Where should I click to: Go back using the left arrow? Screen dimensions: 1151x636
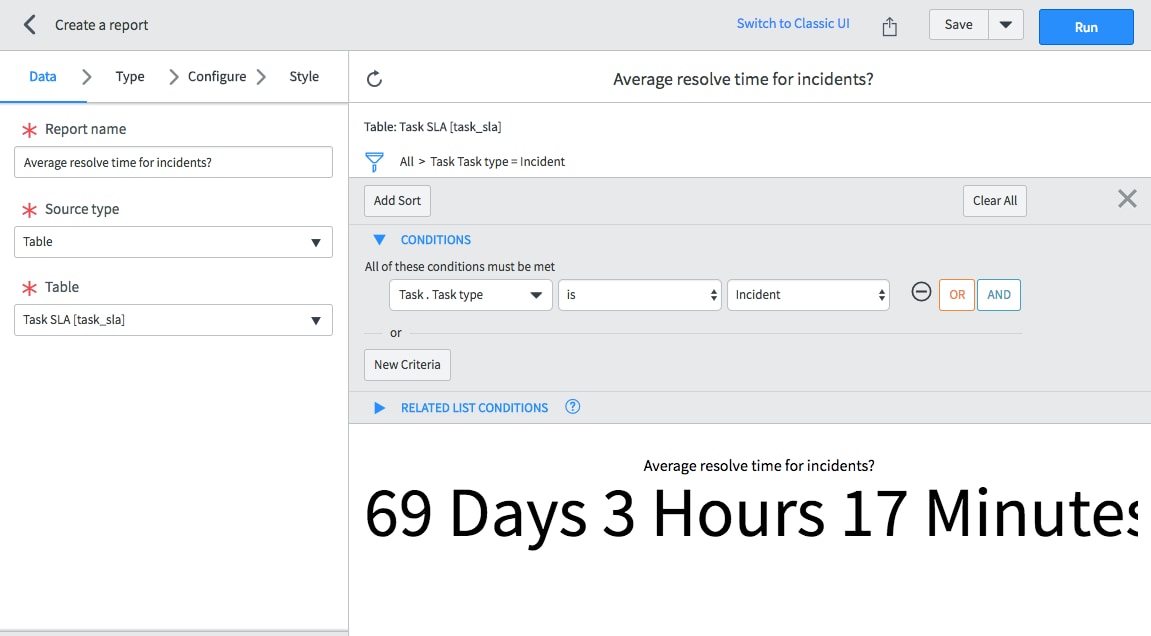28,24
